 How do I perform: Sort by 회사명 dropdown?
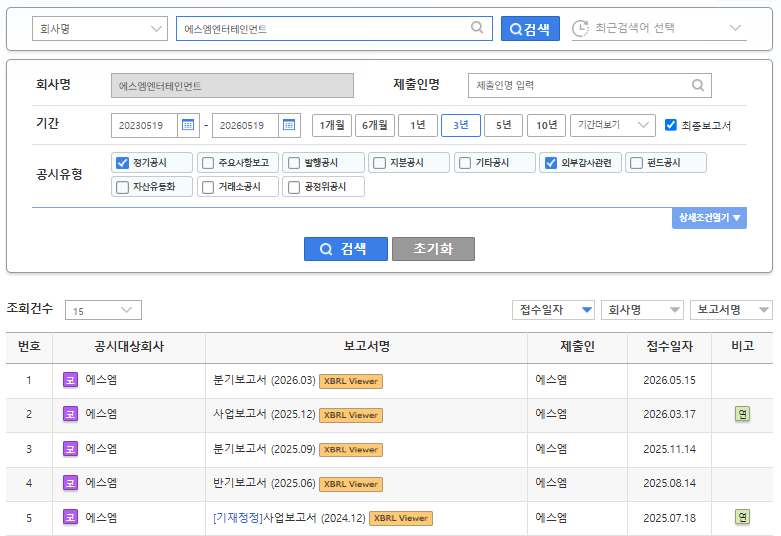[643, 310]
